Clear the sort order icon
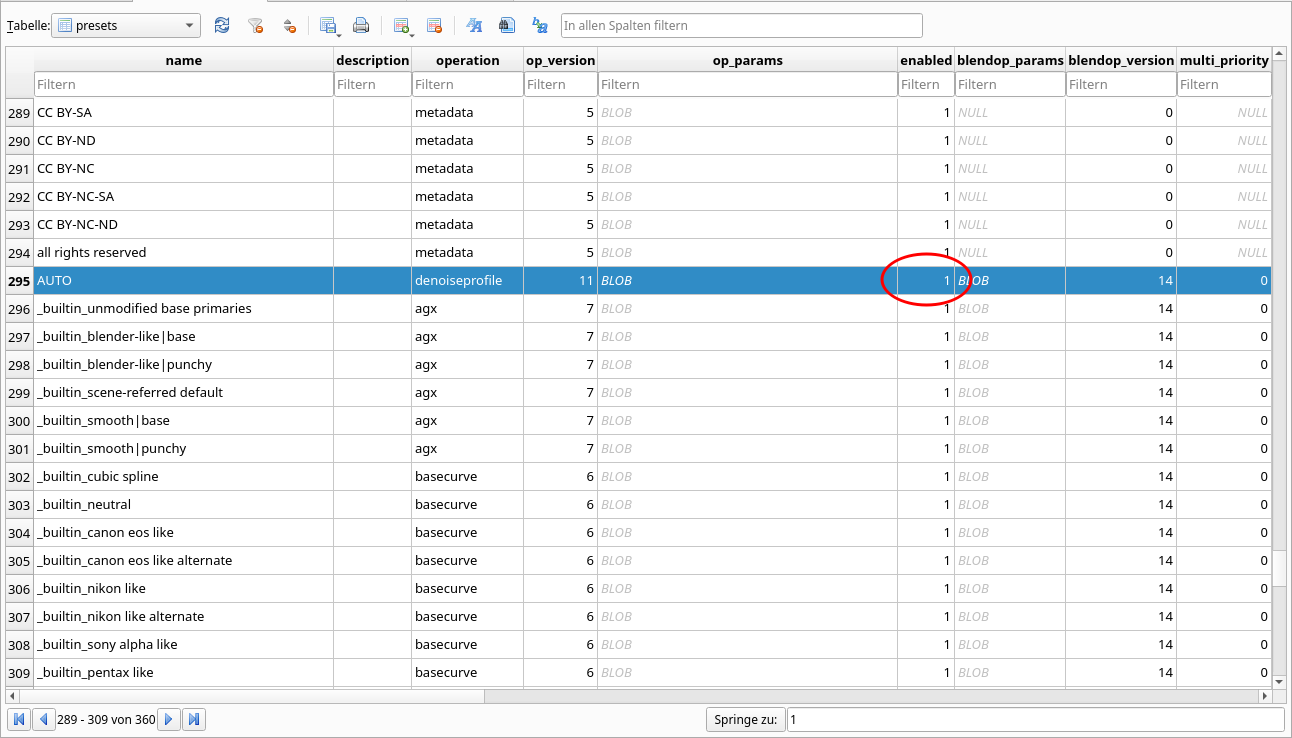This screenshot has height=738, width=1292. pos(289,25)
